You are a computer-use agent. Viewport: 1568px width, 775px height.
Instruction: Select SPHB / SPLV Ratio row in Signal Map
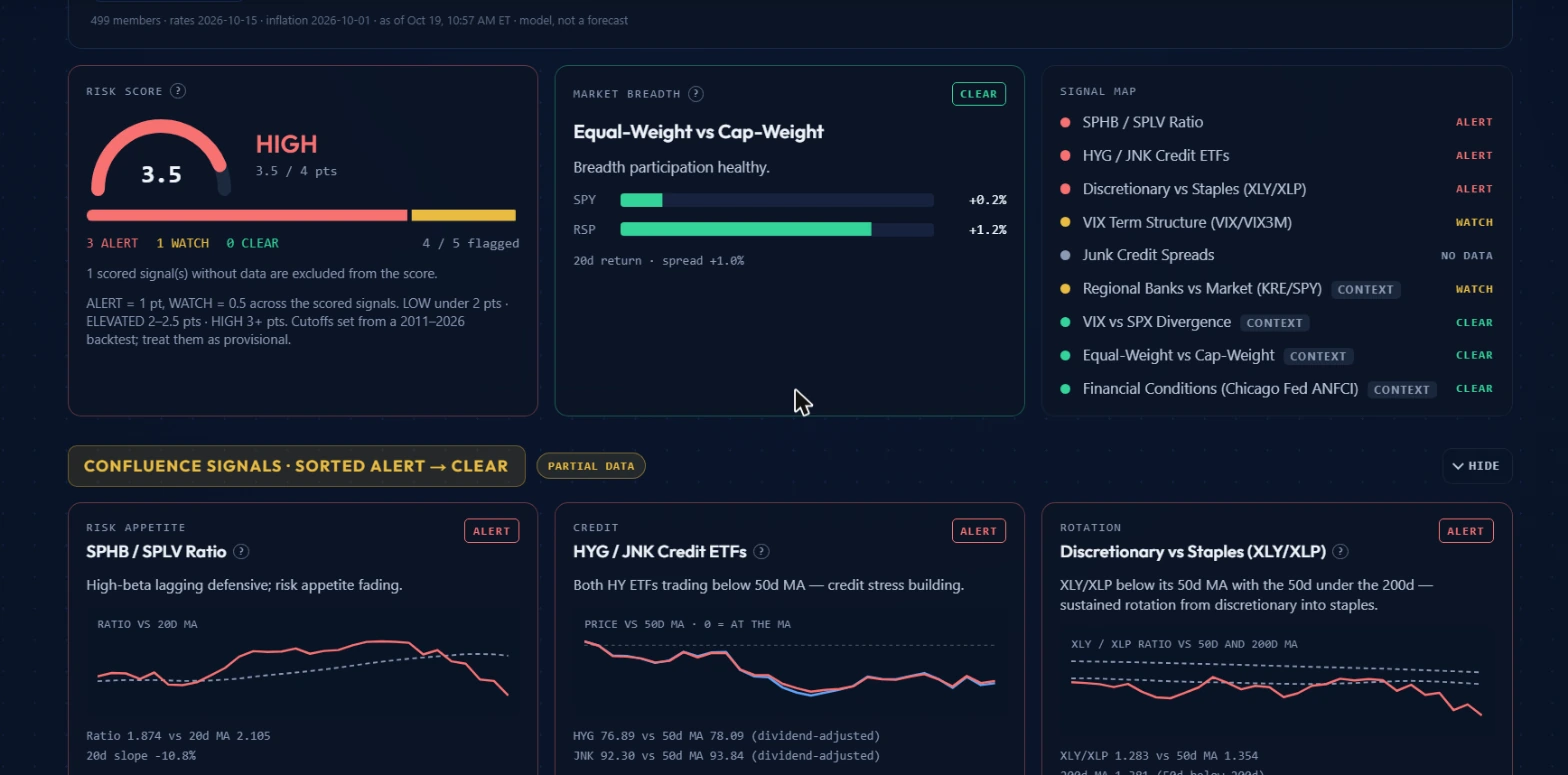coord(1277,122)
